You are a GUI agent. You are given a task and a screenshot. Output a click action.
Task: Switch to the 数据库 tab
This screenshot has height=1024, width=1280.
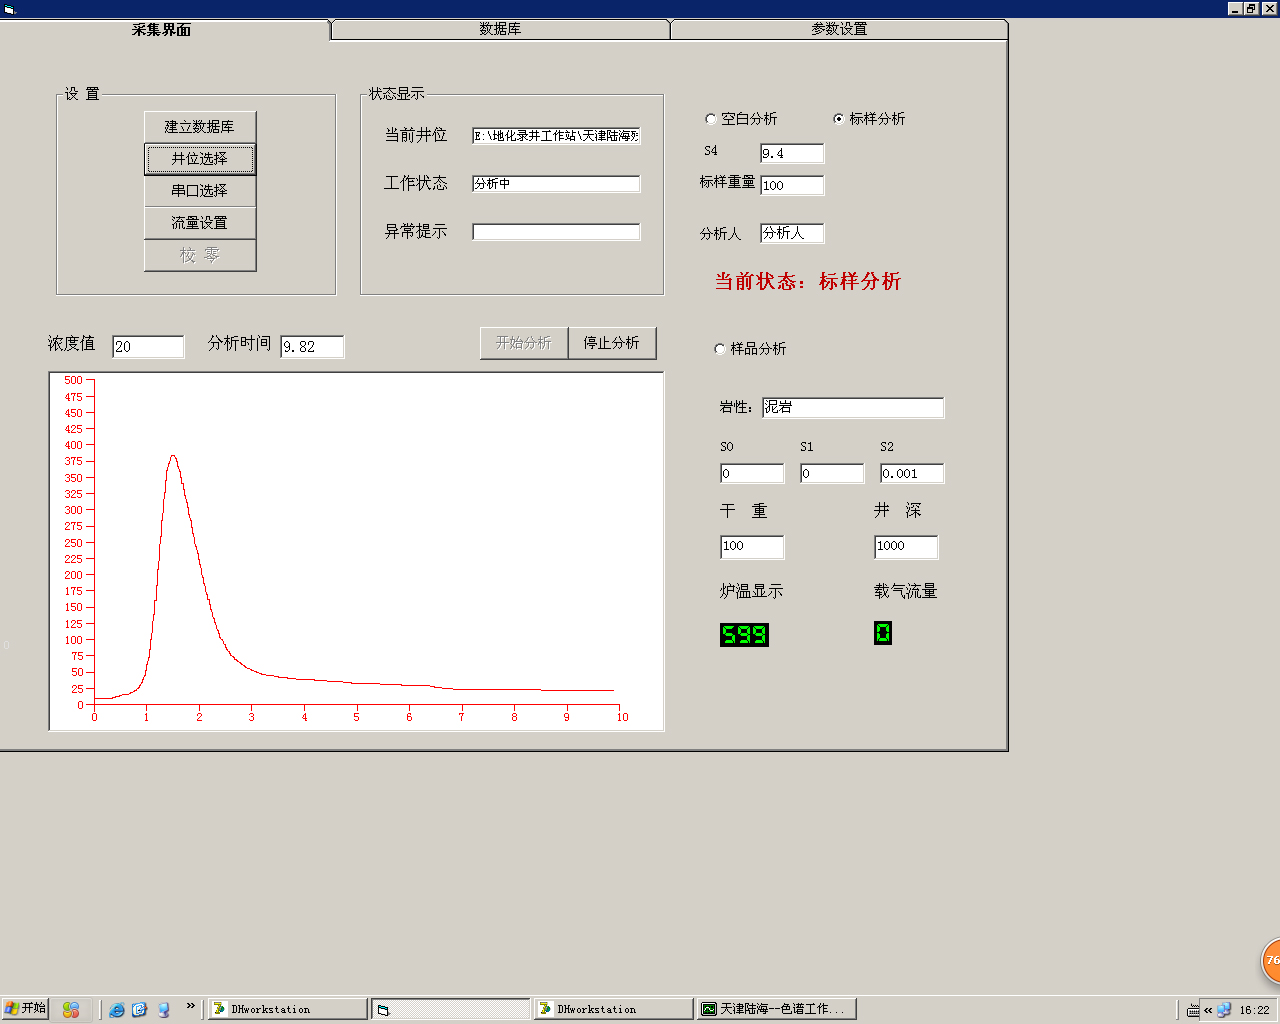pyautogui.click(x=500, y=30)
